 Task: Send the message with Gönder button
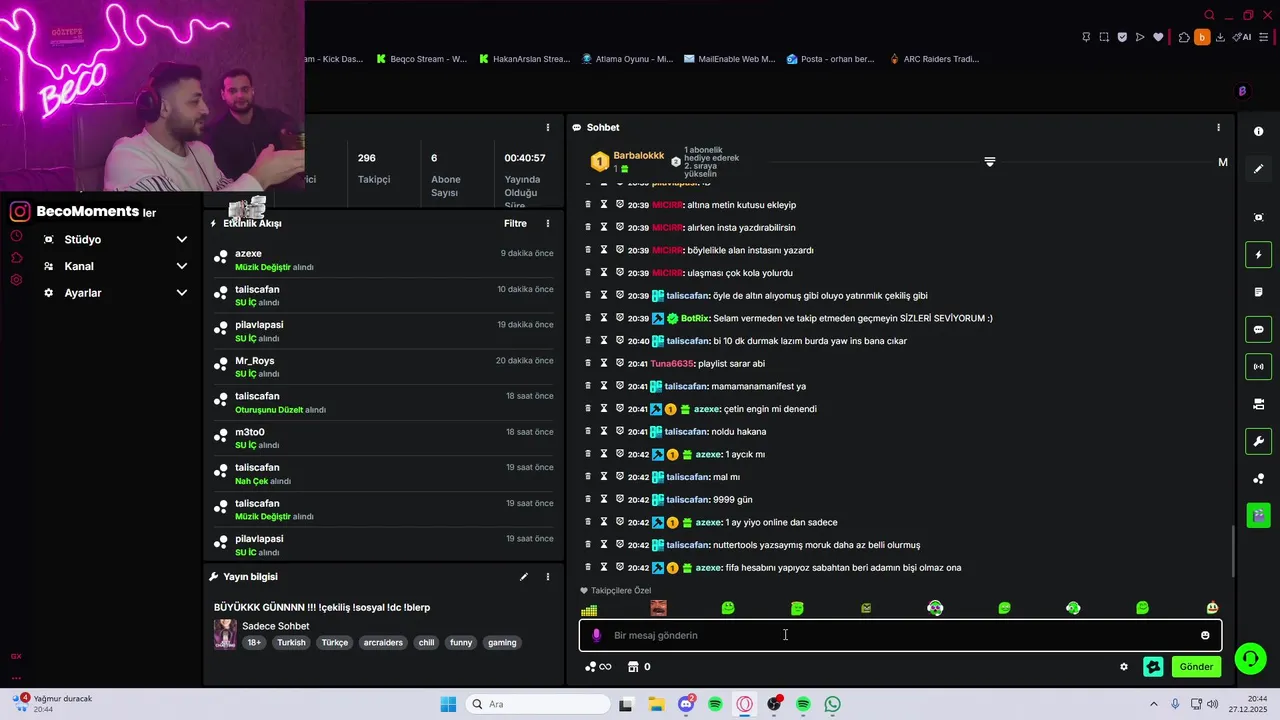pyautogui.click(x=1196, y=667)
